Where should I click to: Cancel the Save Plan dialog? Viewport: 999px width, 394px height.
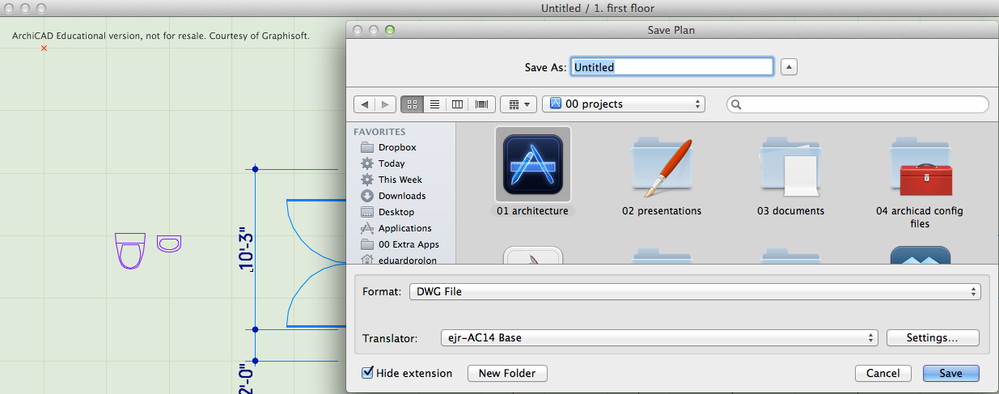pyautogui.click(x=882, y=374)
